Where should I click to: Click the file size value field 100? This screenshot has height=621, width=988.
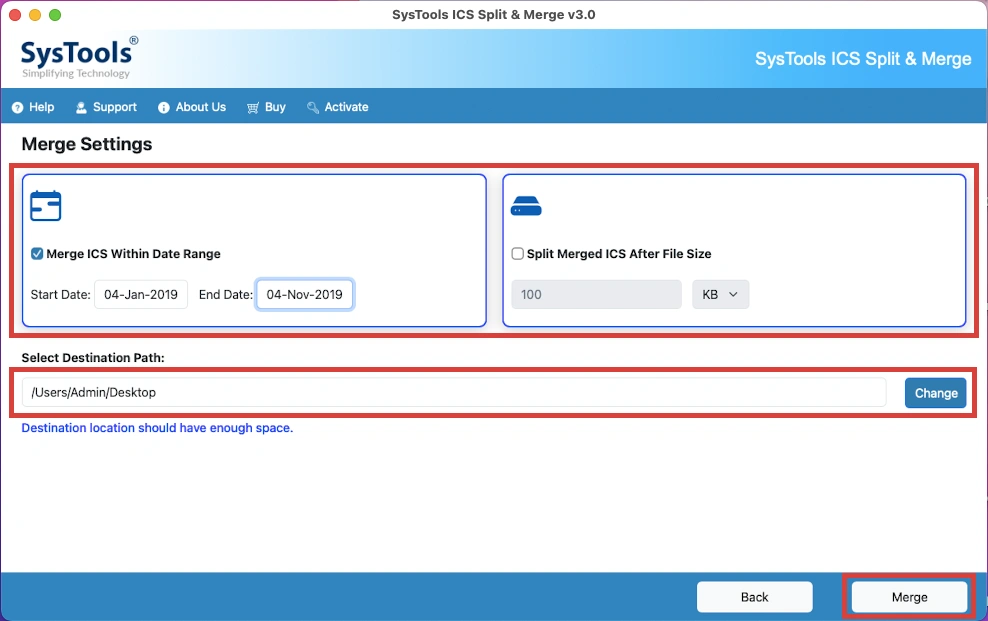[596, 294]
